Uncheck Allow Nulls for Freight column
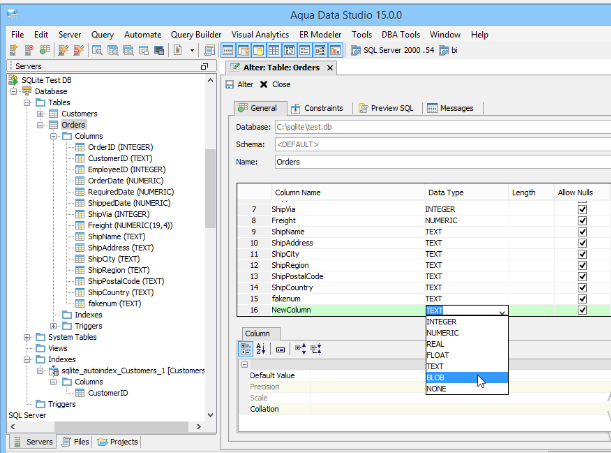Viewport: 611px width, 453px height. 581,220
